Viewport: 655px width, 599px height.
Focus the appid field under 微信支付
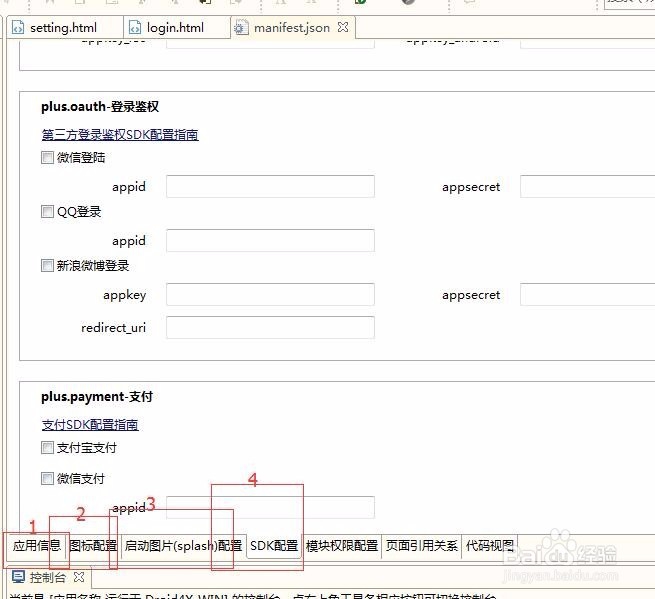point(270,508)
